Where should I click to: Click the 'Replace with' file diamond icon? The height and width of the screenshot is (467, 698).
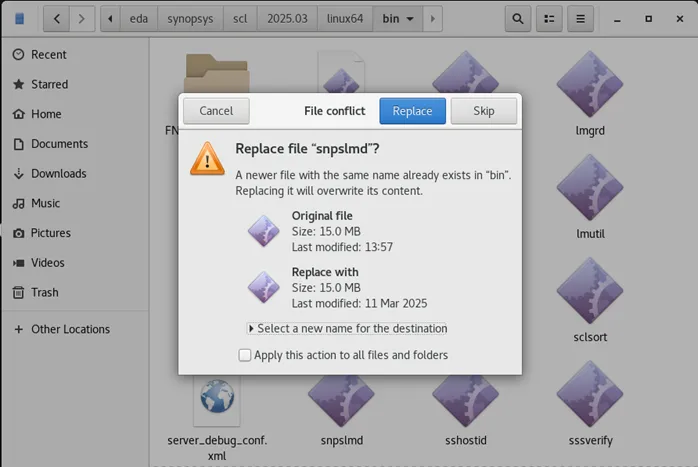[x=264, y=287]
